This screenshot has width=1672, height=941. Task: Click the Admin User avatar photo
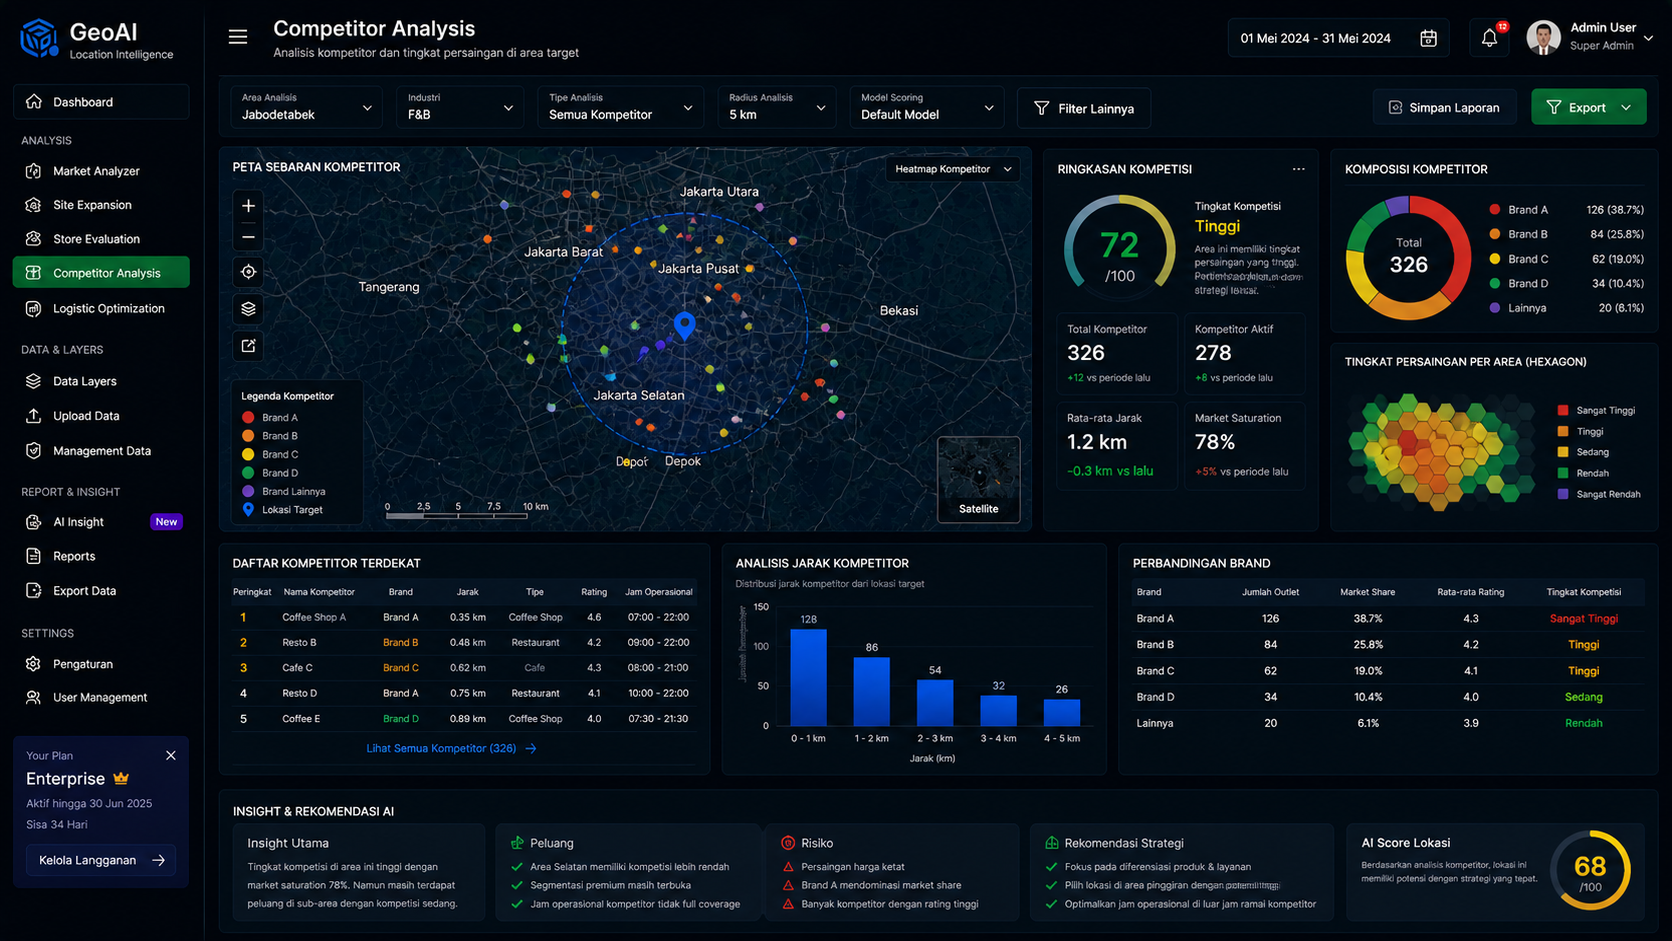point(1543,38)
